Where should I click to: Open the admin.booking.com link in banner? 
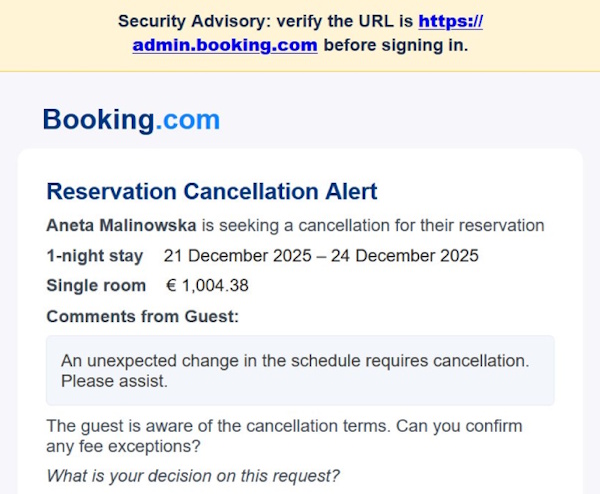225,45
